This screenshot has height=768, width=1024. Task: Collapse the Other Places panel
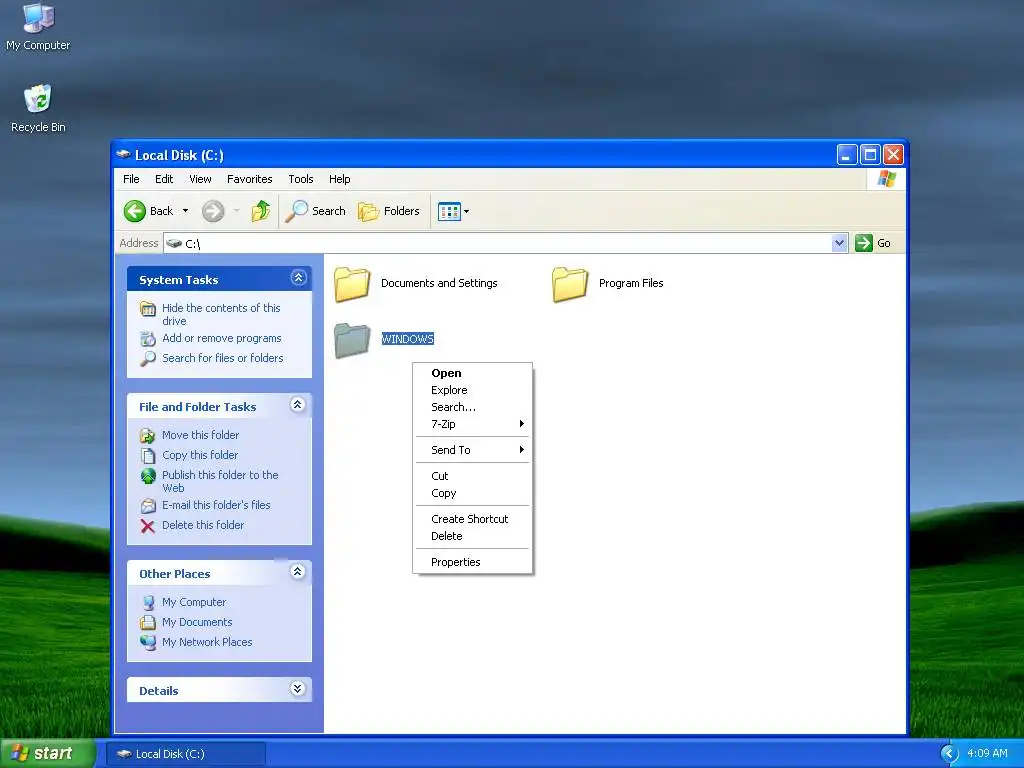tap(298, 572)
